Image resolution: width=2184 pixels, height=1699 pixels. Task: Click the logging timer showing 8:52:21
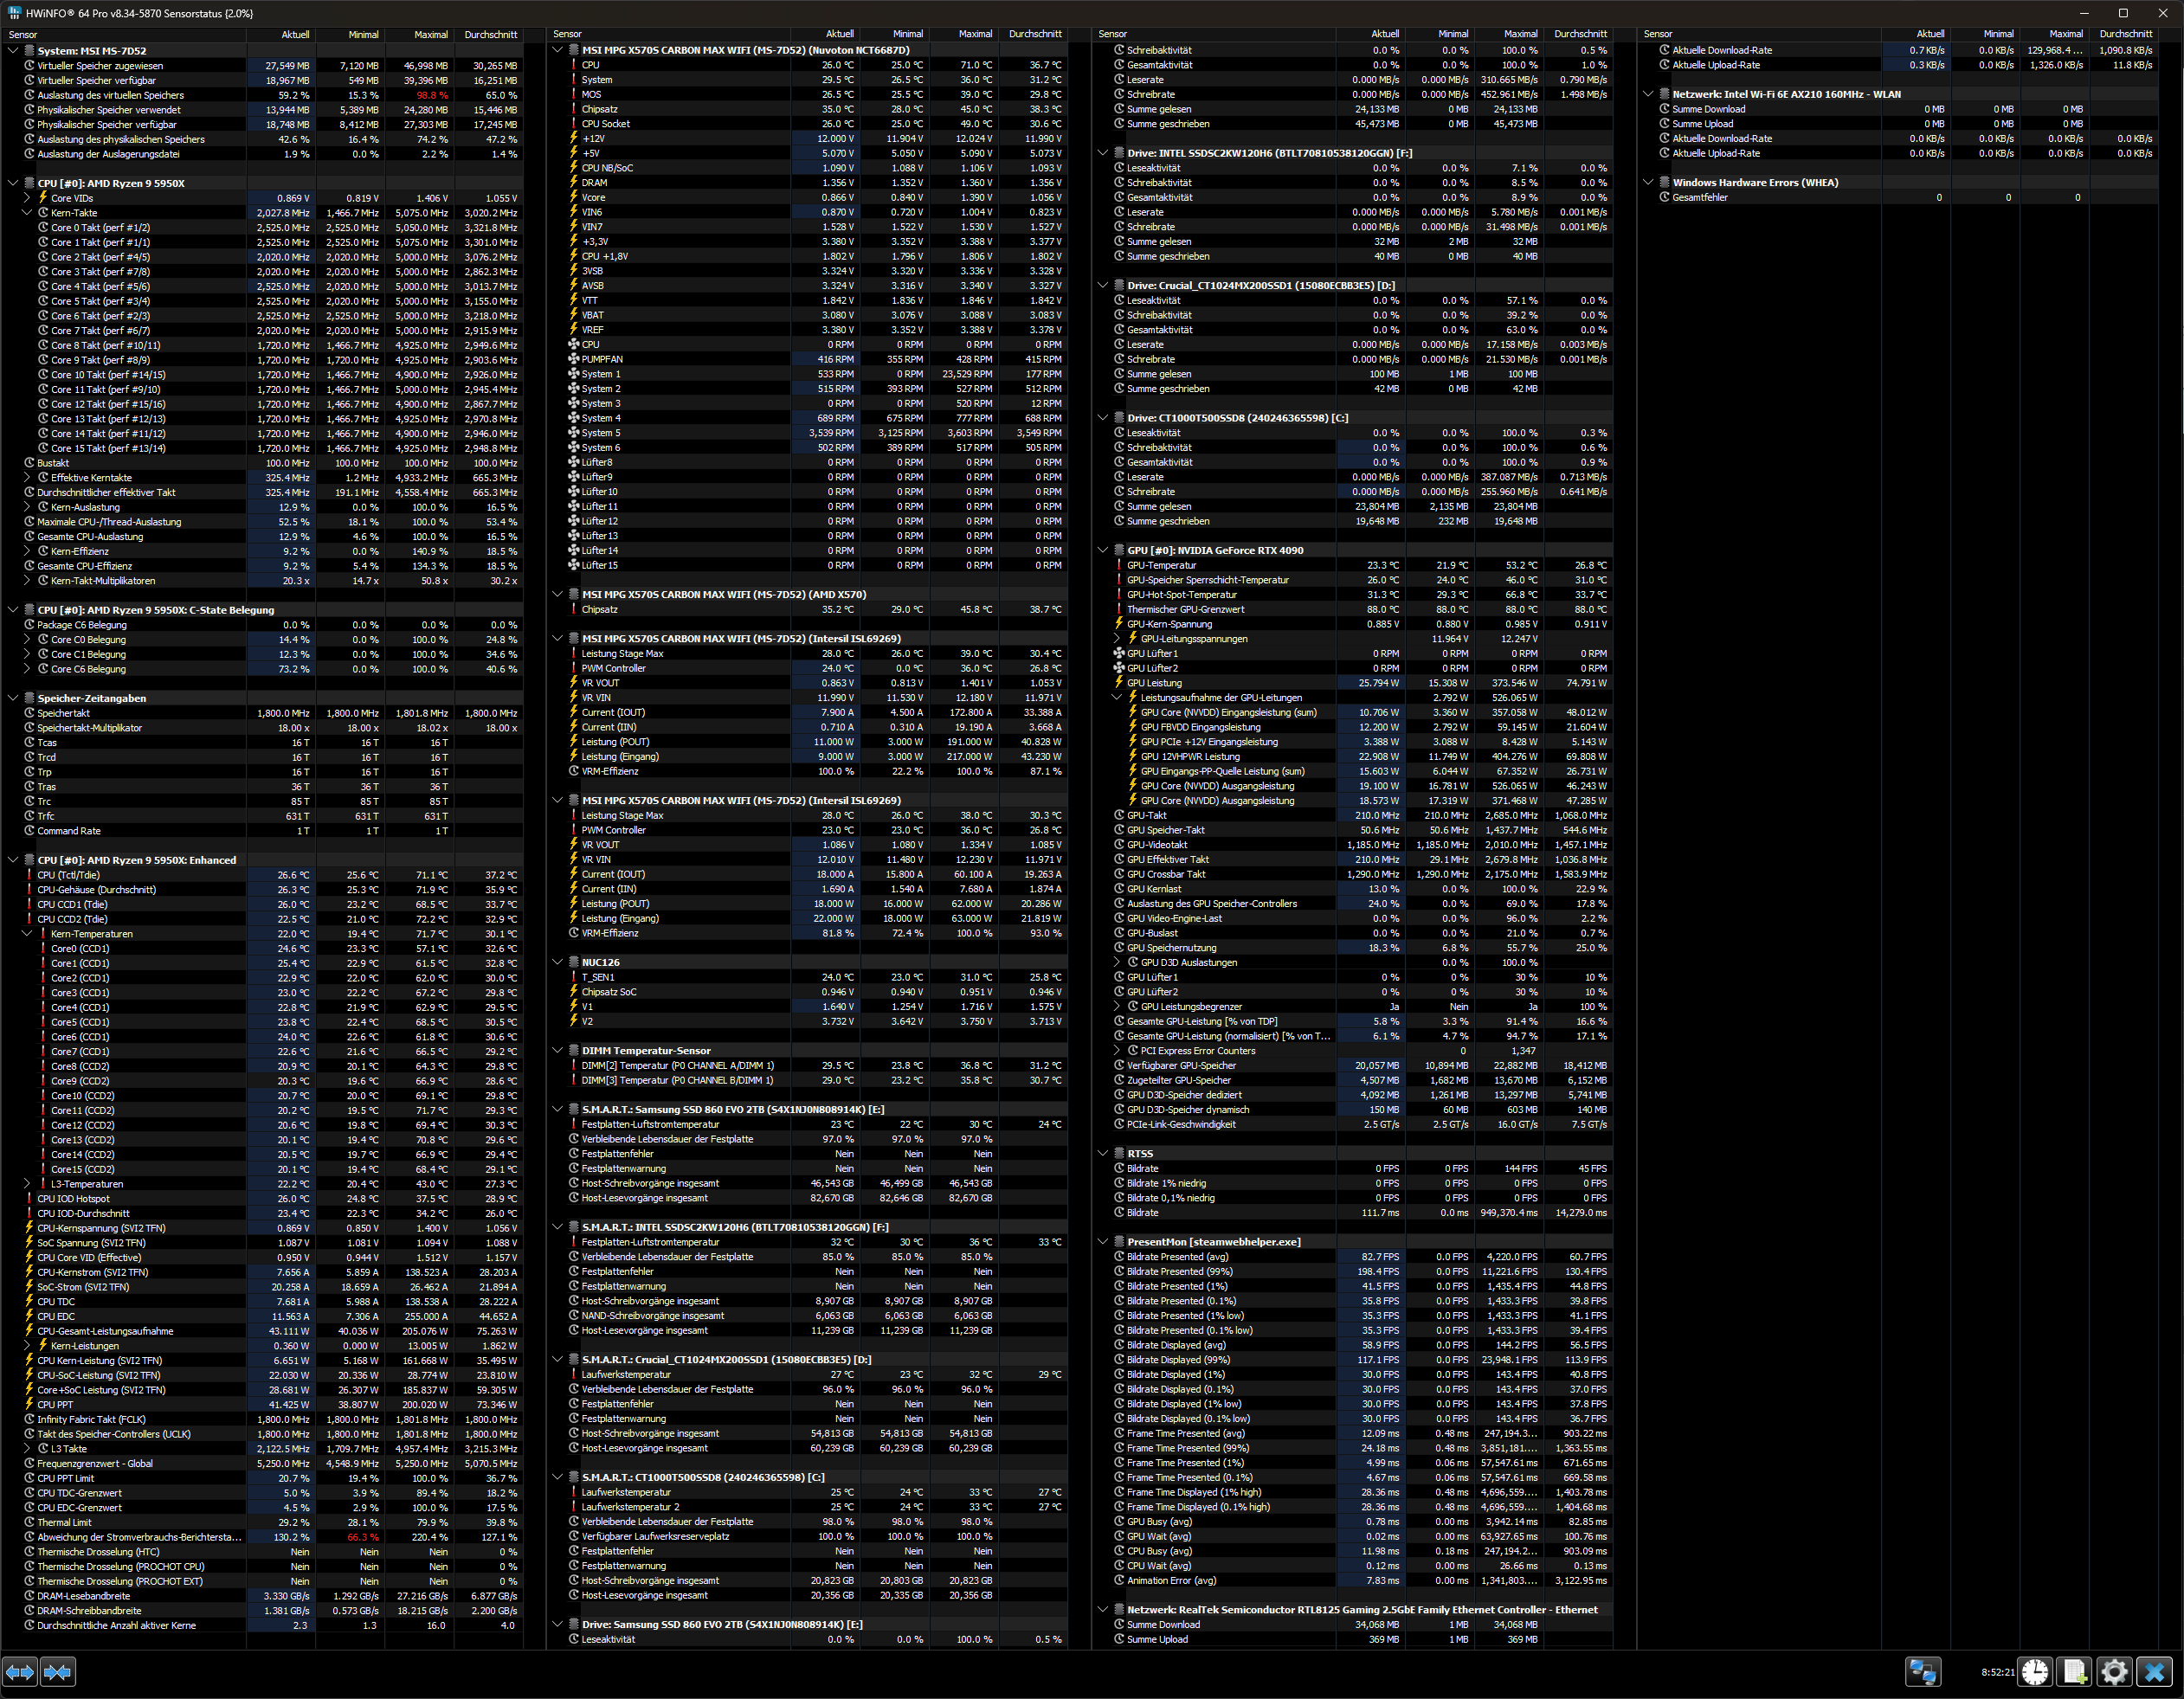1997,1672
